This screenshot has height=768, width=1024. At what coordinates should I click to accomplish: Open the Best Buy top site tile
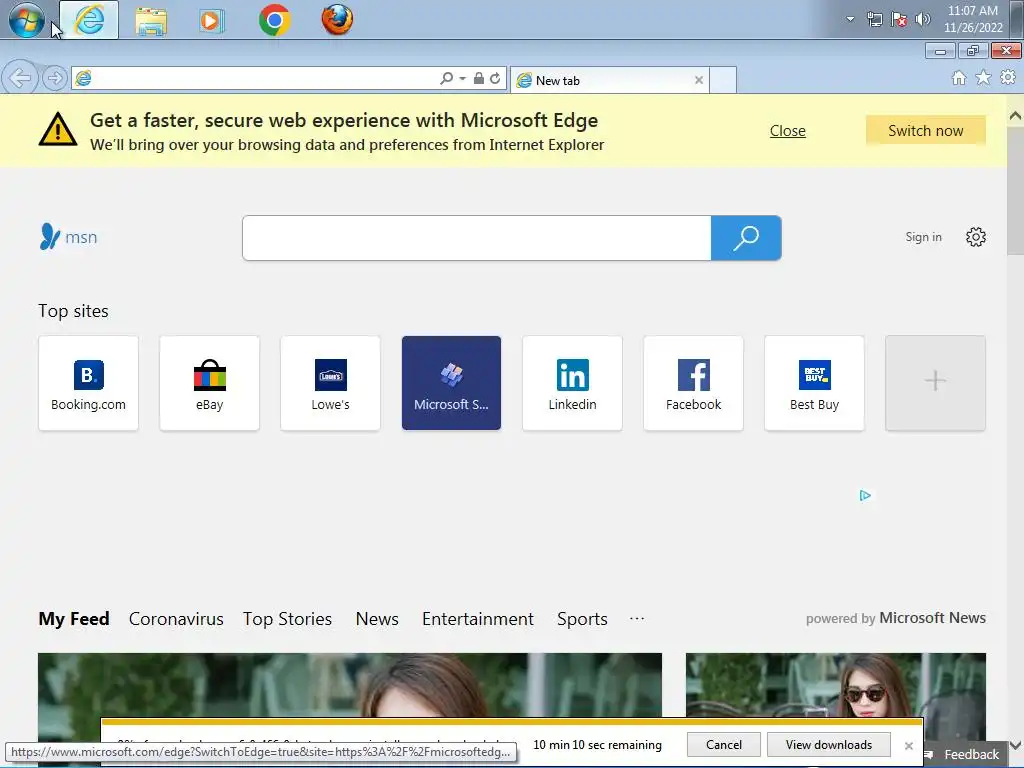(814, 383)
